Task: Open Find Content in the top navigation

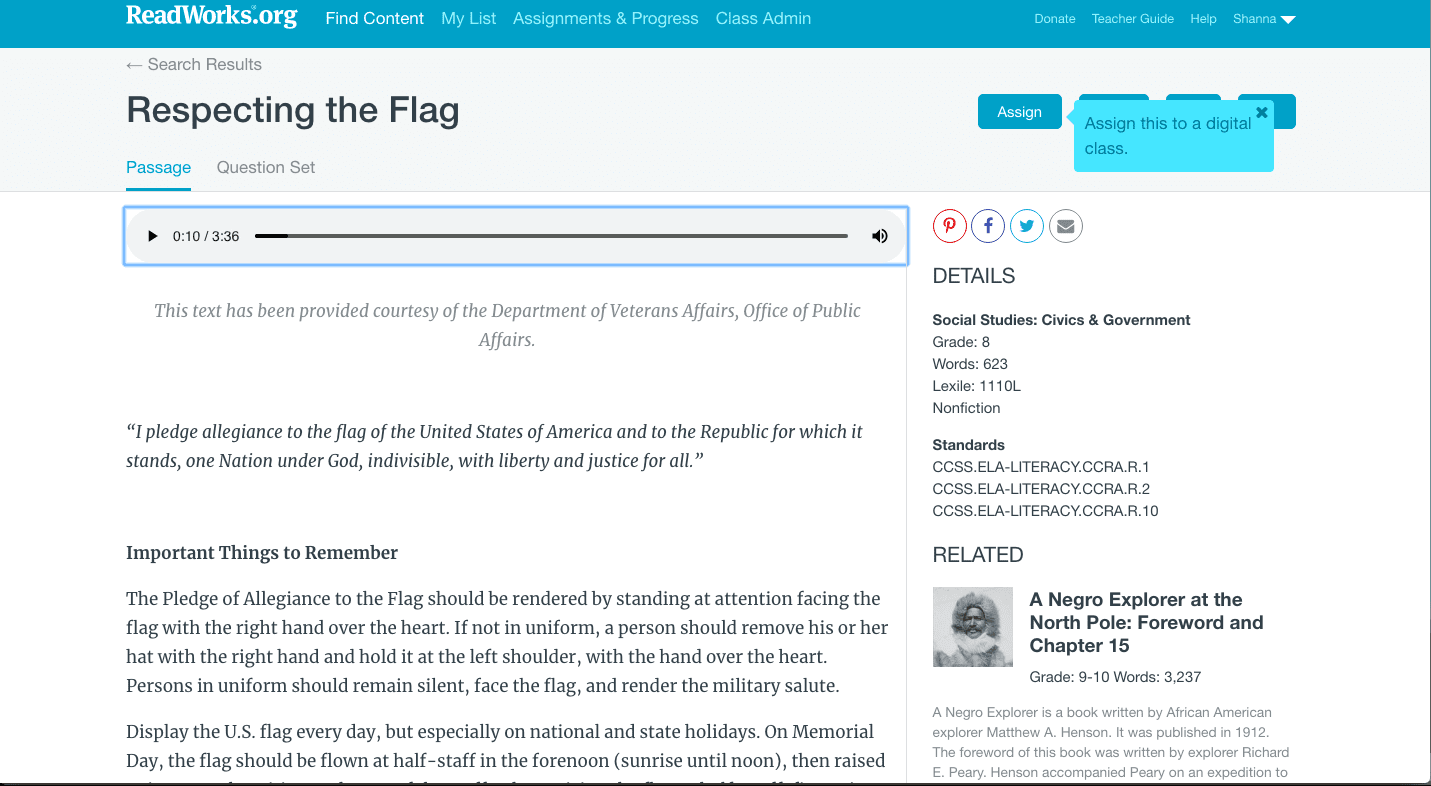Action: 375,18
